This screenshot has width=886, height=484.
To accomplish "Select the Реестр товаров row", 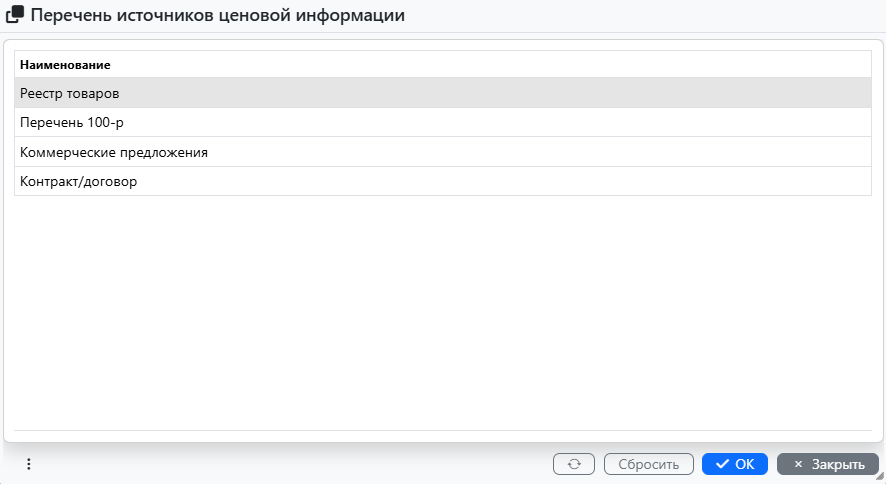I will [x=70, y=93].
